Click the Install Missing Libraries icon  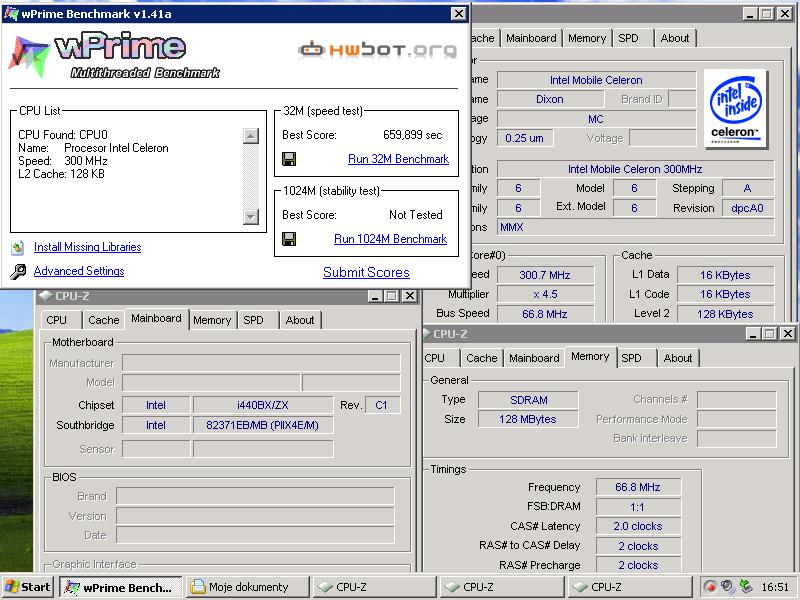(18, 247)
